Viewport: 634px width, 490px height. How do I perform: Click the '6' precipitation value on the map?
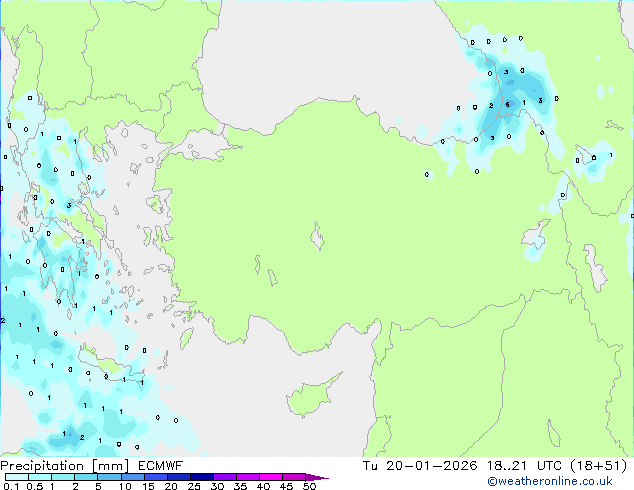pyautogui.click(x=507, y=105)
